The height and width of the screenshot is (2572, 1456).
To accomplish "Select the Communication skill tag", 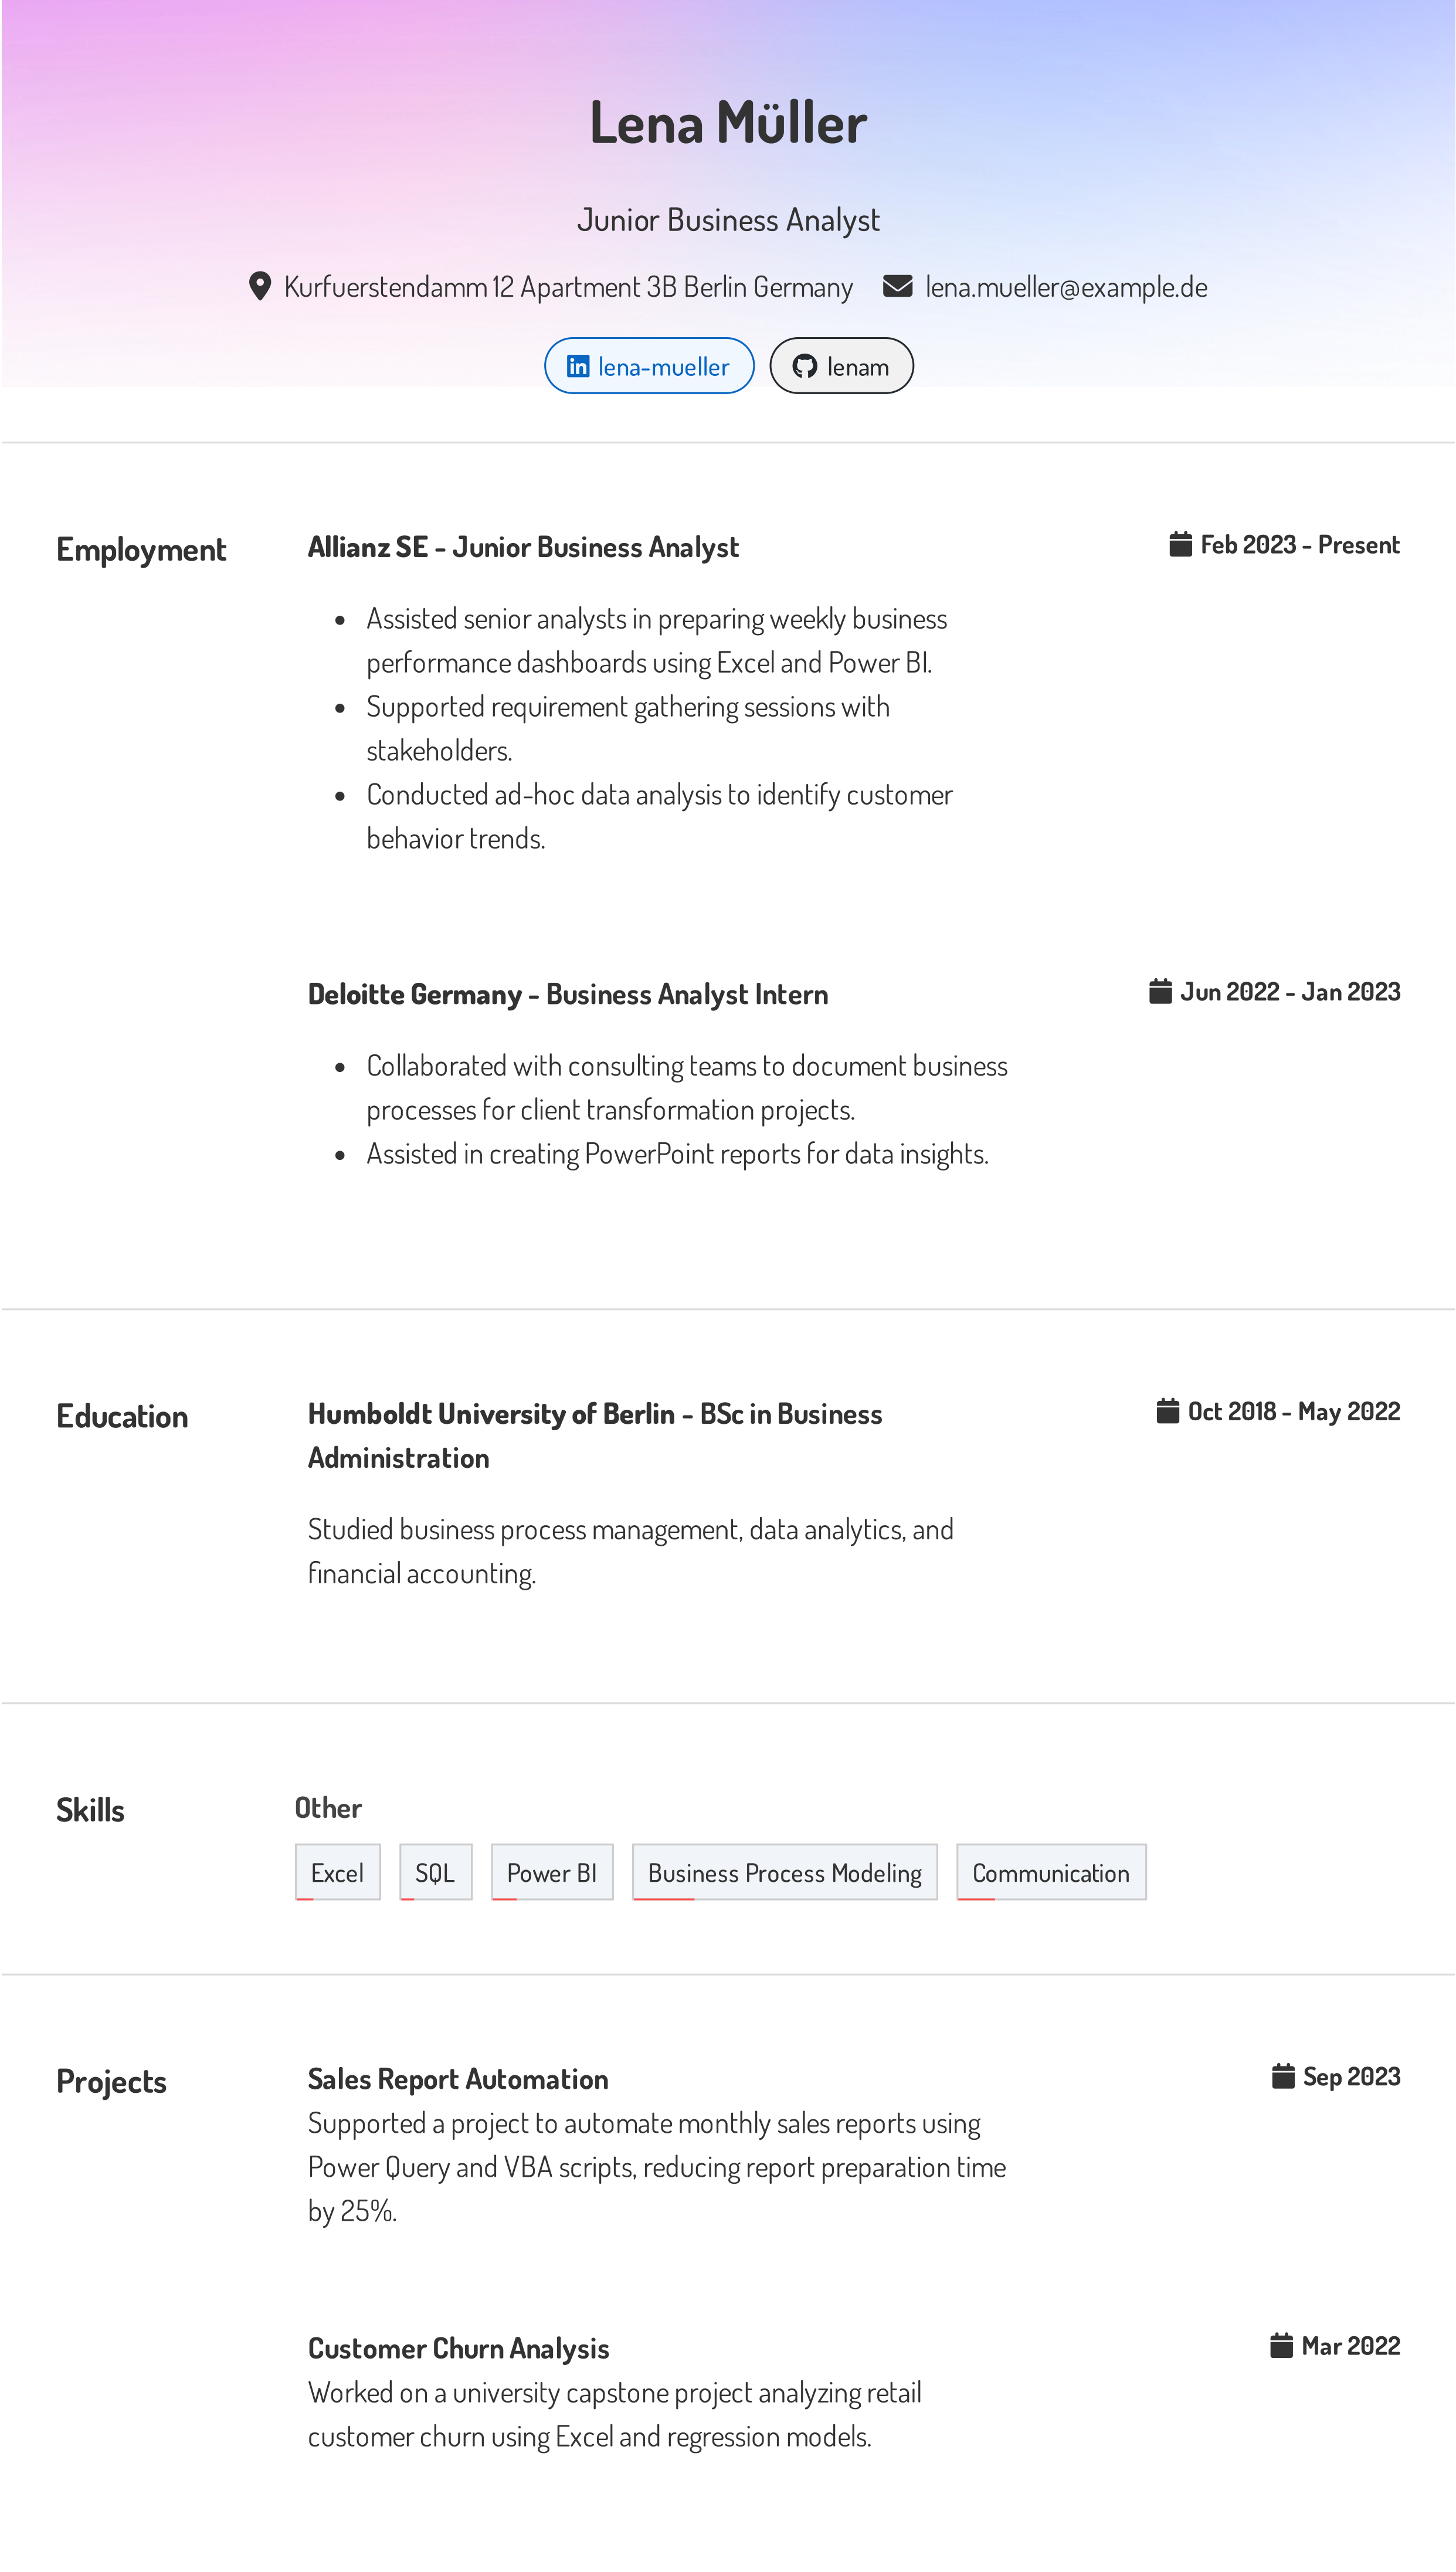I will point(1050,1872).
